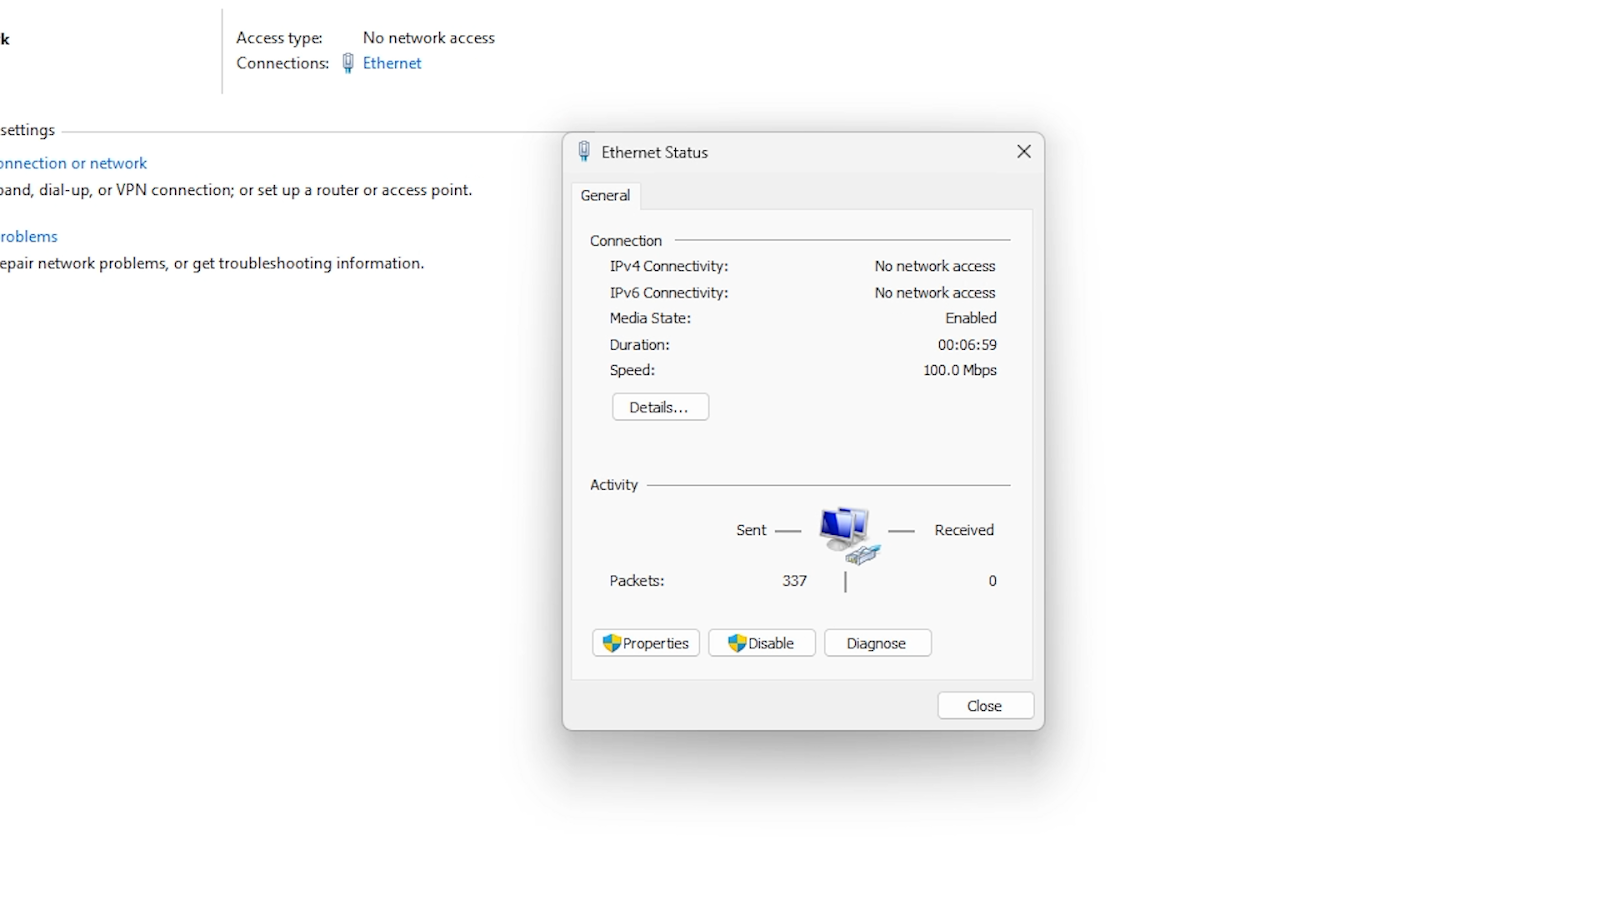This screenshot has width=1600, height=900.
Task: Click the network computers activity icon
Action: point(848,534)
